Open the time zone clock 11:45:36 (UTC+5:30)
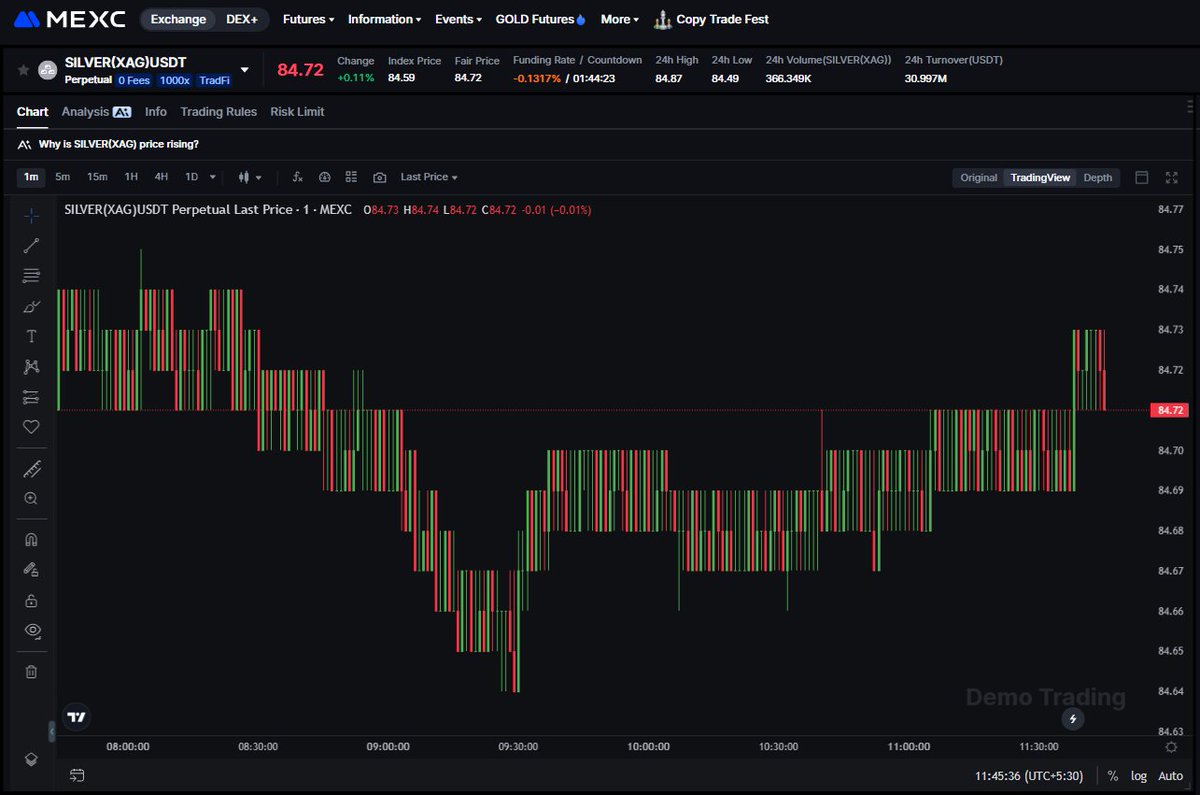 tap(1030, 776)
